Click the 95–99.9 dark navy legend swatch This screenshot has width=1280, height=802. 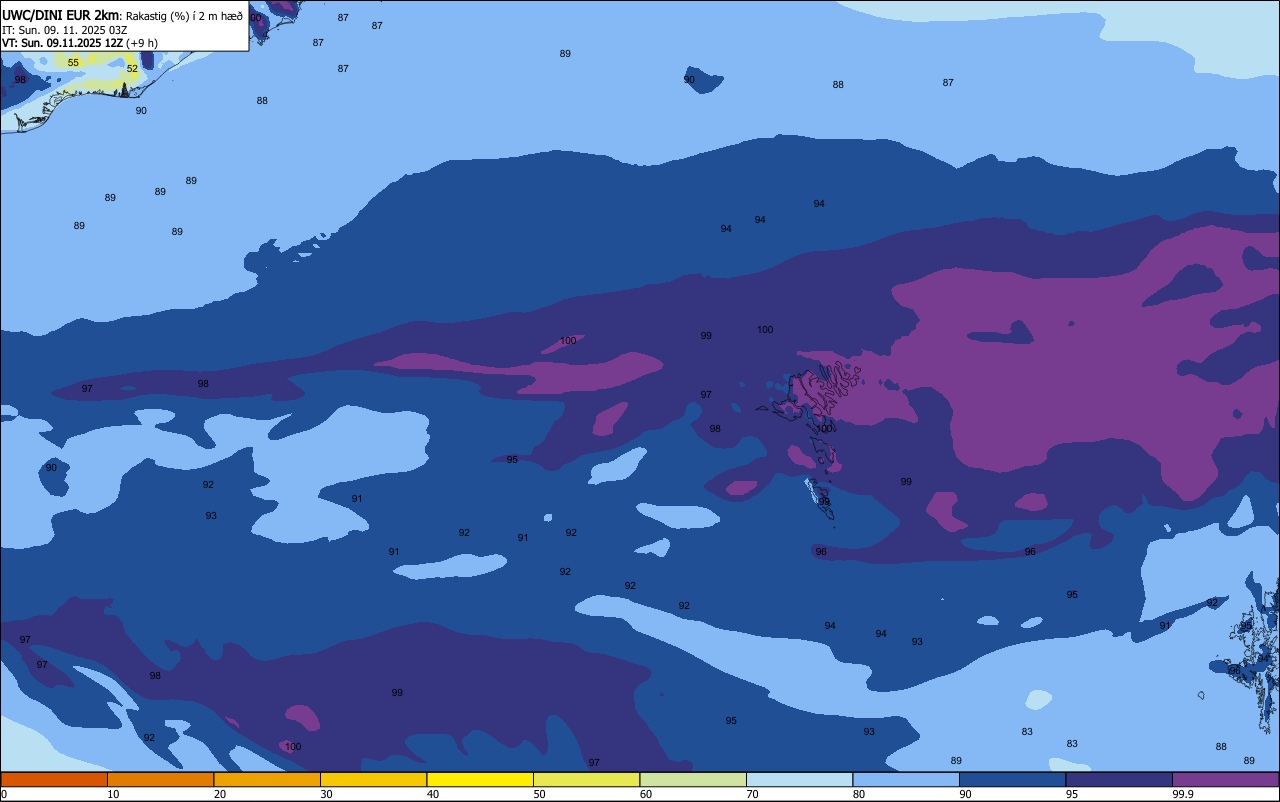(1119, 779)
